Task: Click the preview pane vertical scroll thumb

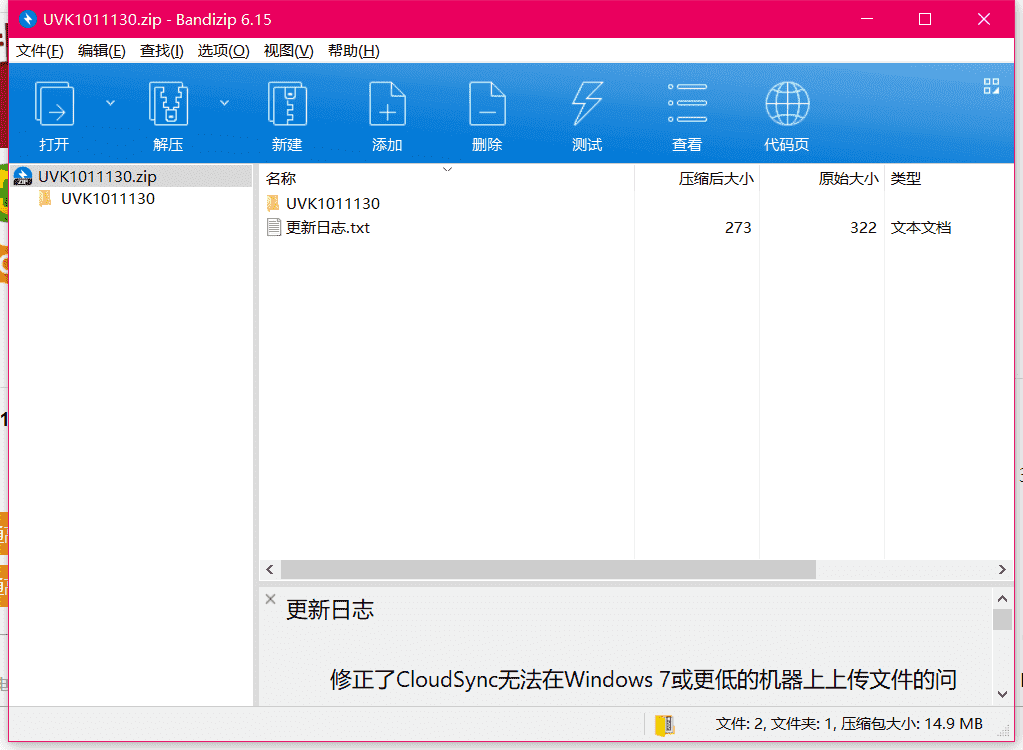Action: pos(1002,620)
